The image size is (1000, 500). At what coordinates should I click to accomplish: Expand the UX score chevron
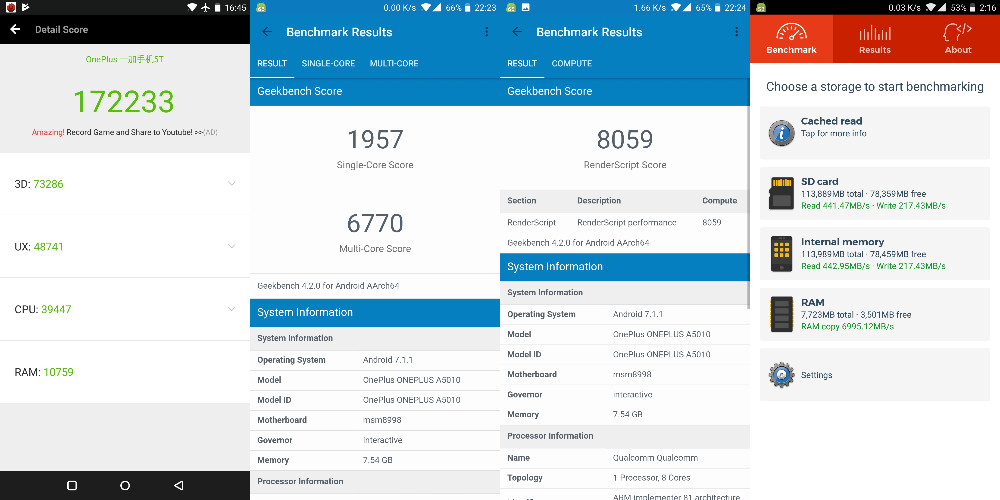pyautogui.click(x=232, y=246)
